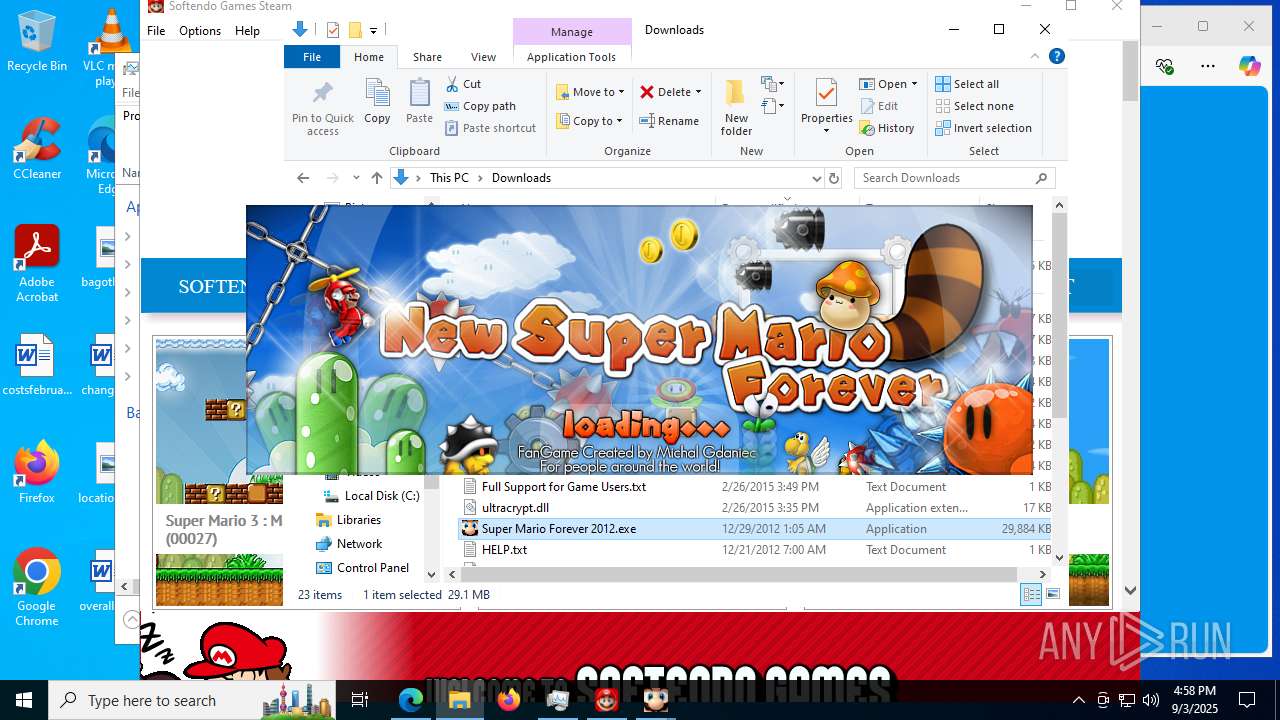Screen dimensions: 1280x720
Task: Click the Pin to Quick access icon
Action: [x=323, y=108]
